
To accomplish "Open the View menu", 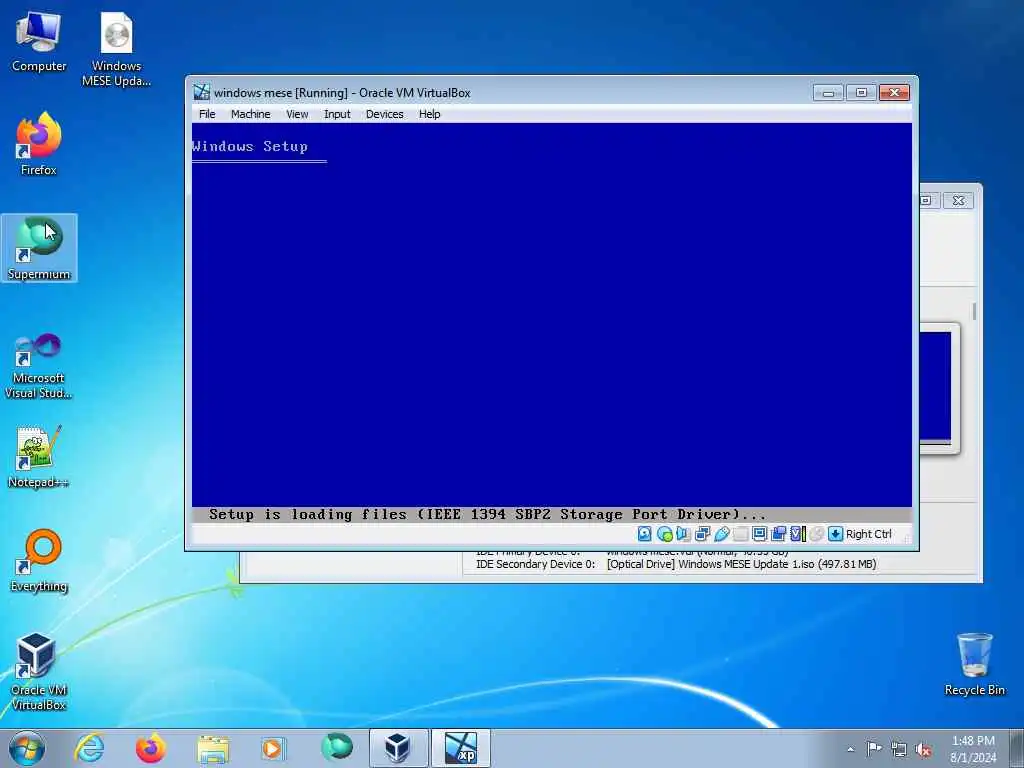I will click(296, 114).
